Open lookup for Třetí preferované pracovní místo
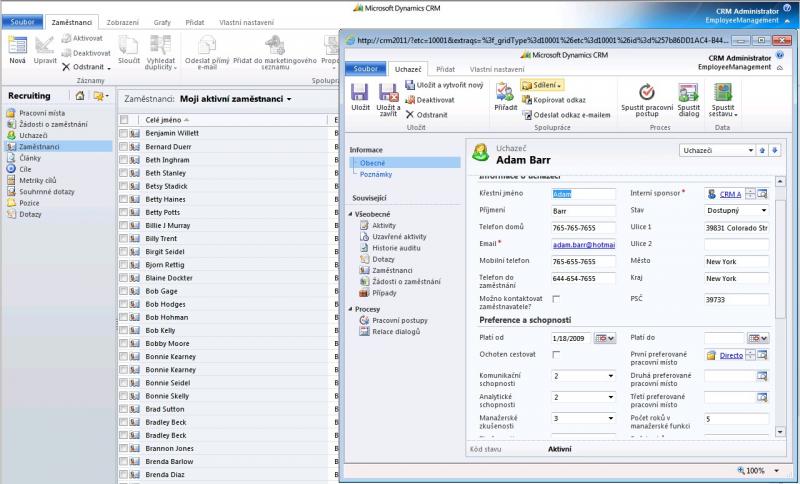This screenshot has width=800, height=484. click(762, 397)
